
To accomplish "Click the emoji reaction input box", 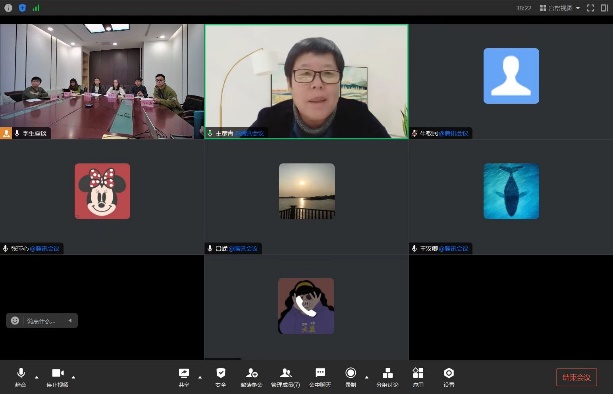I will pyautogui.click(x=42, y=321).
